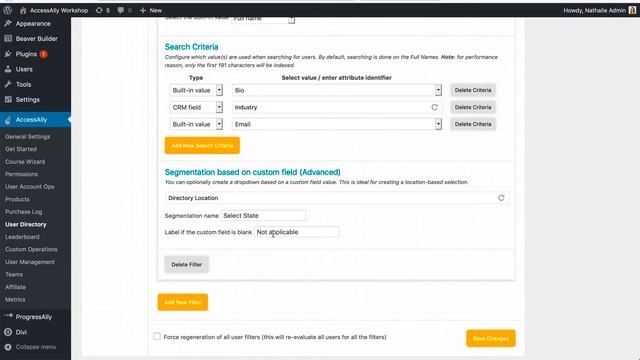Click the Users person icon
640x360 pixels.
point(8,69)
